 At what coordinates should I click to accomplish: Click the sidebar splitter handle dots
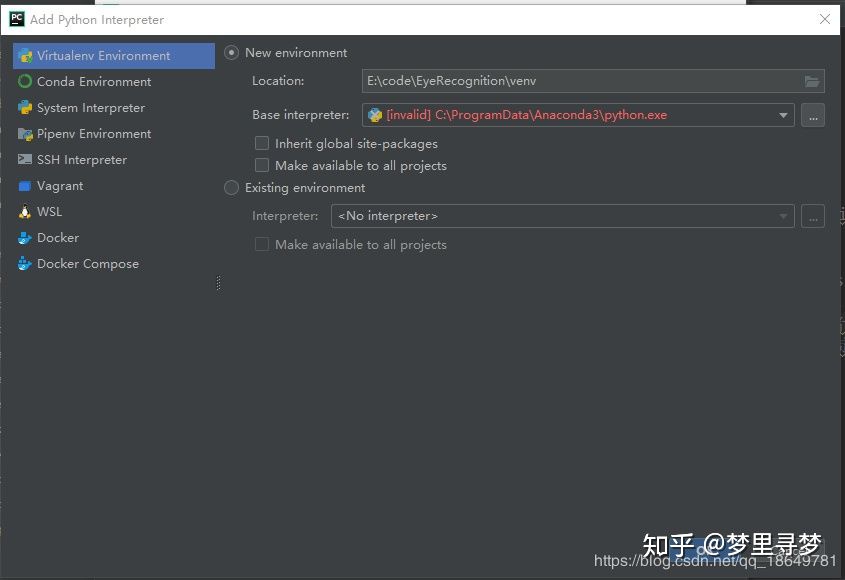[218, 283]
